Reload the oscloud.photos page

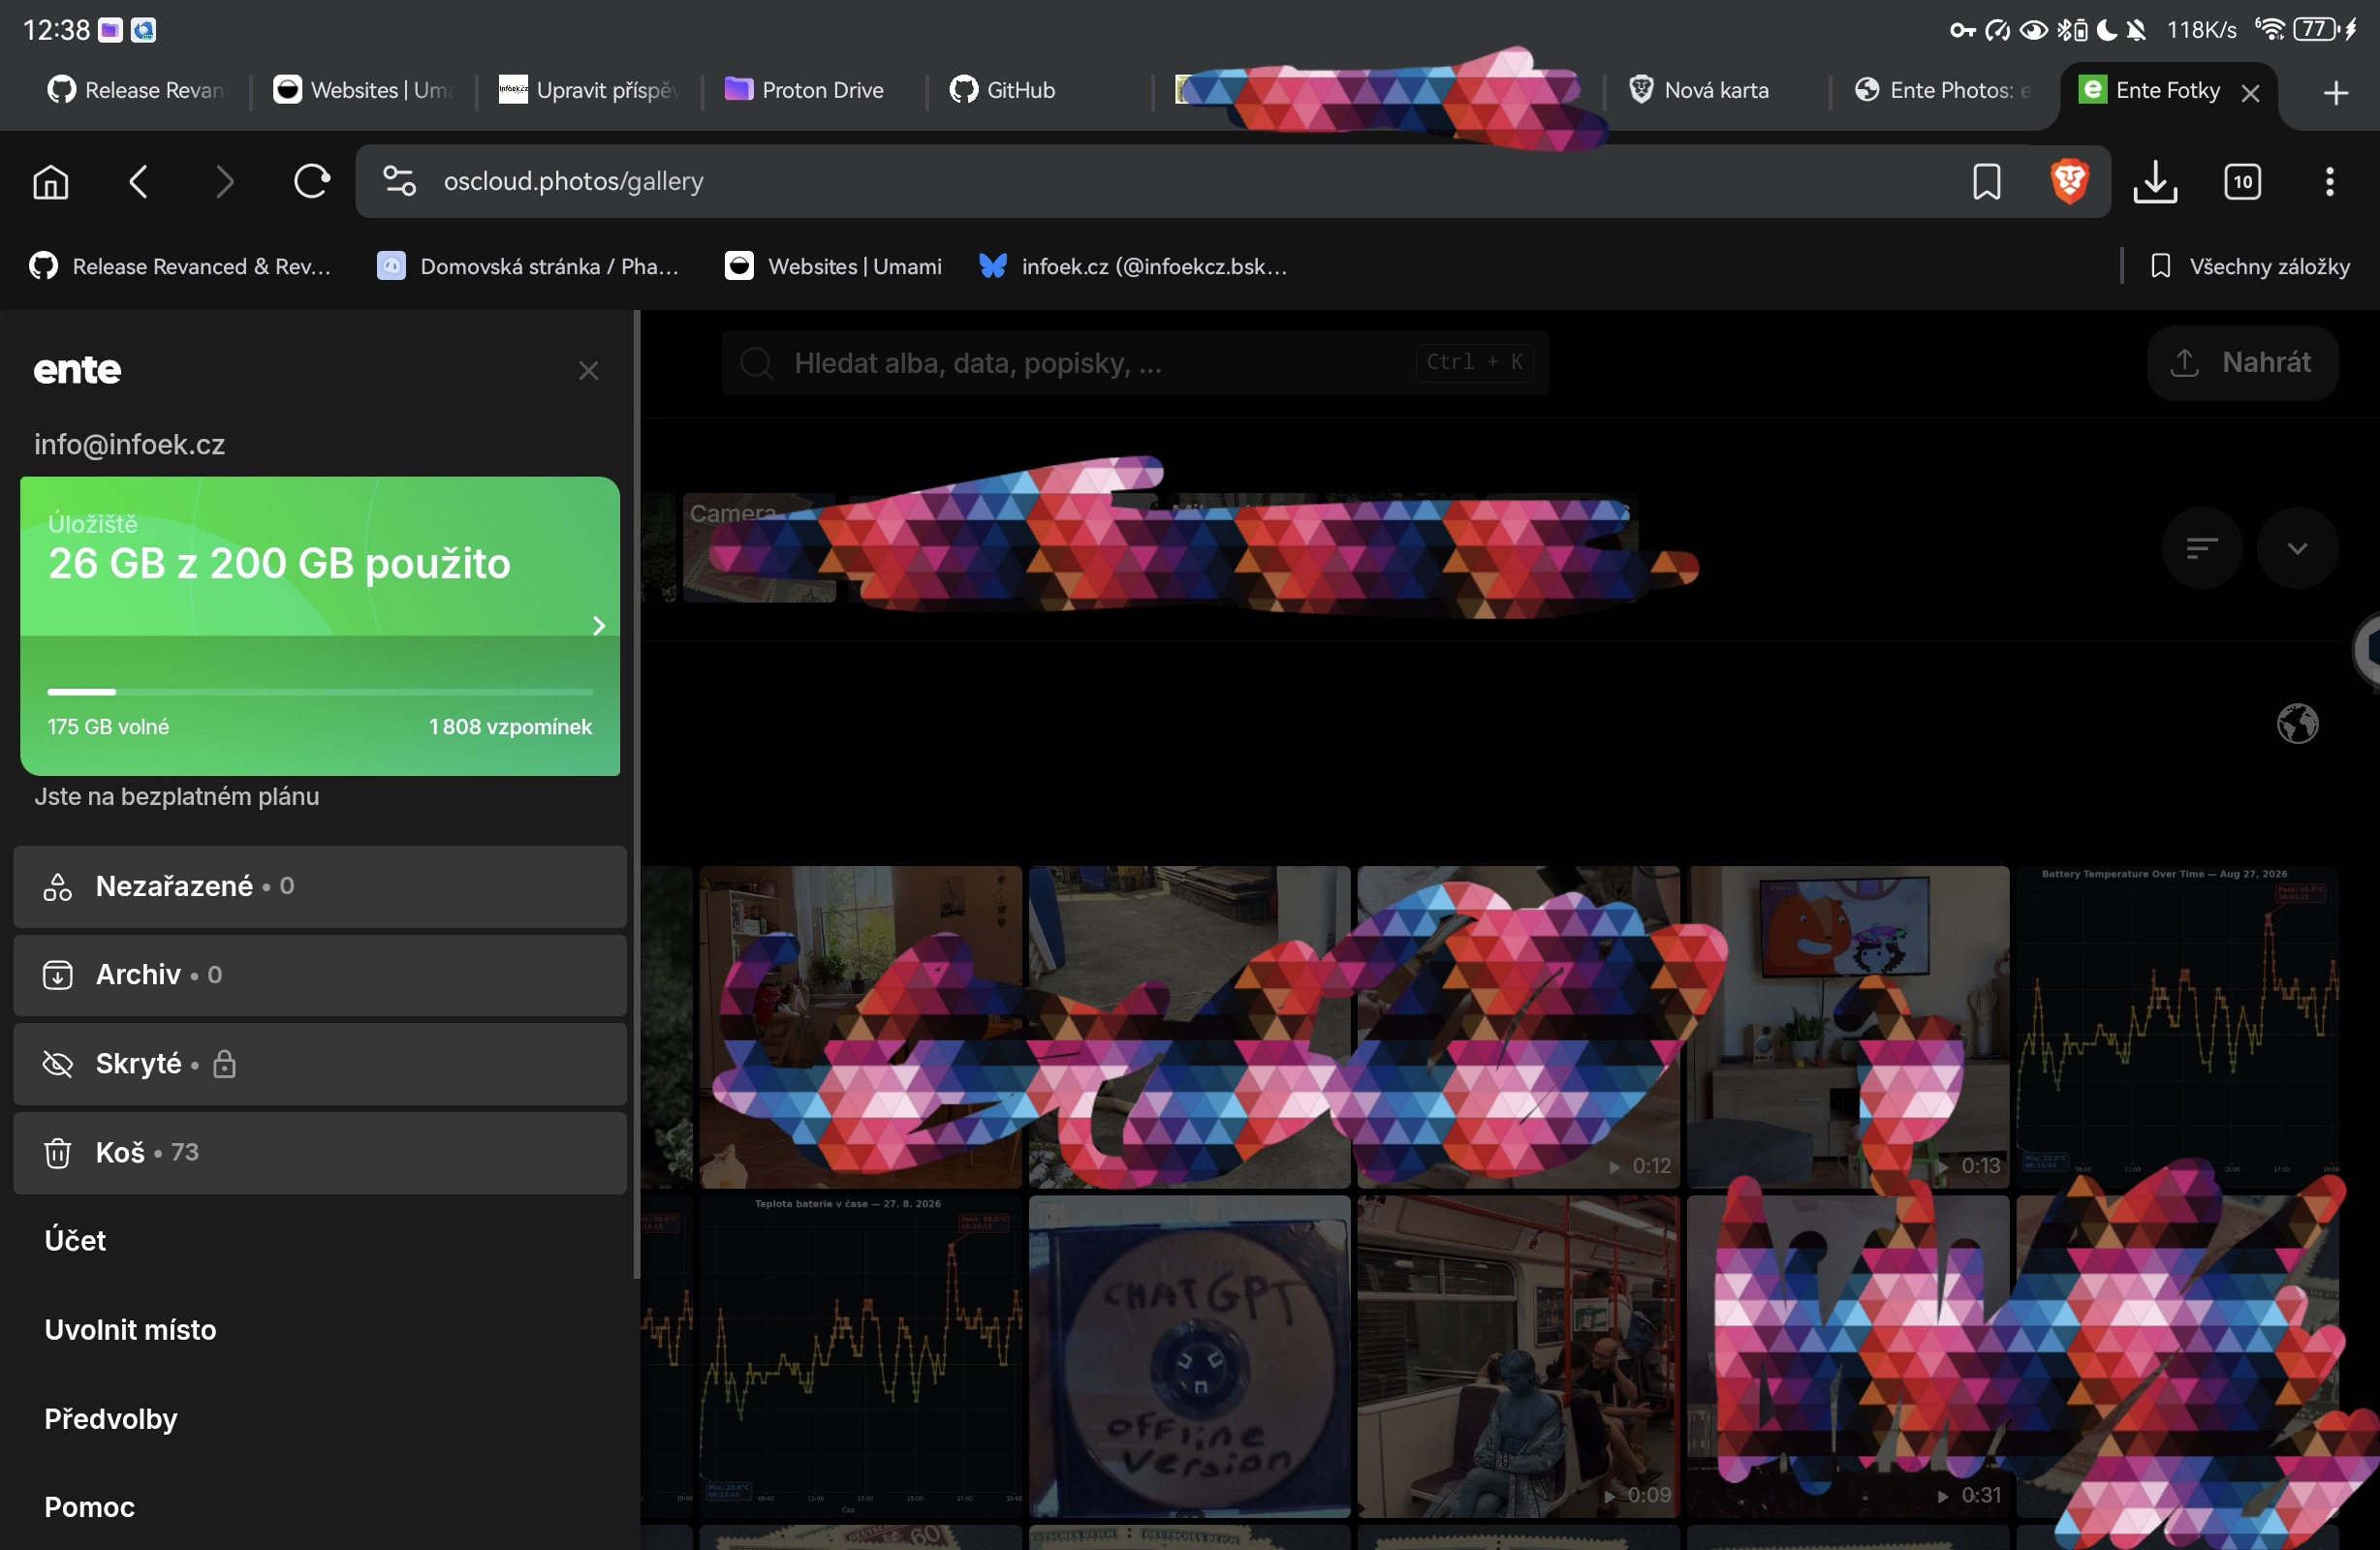tap(311, 182)
